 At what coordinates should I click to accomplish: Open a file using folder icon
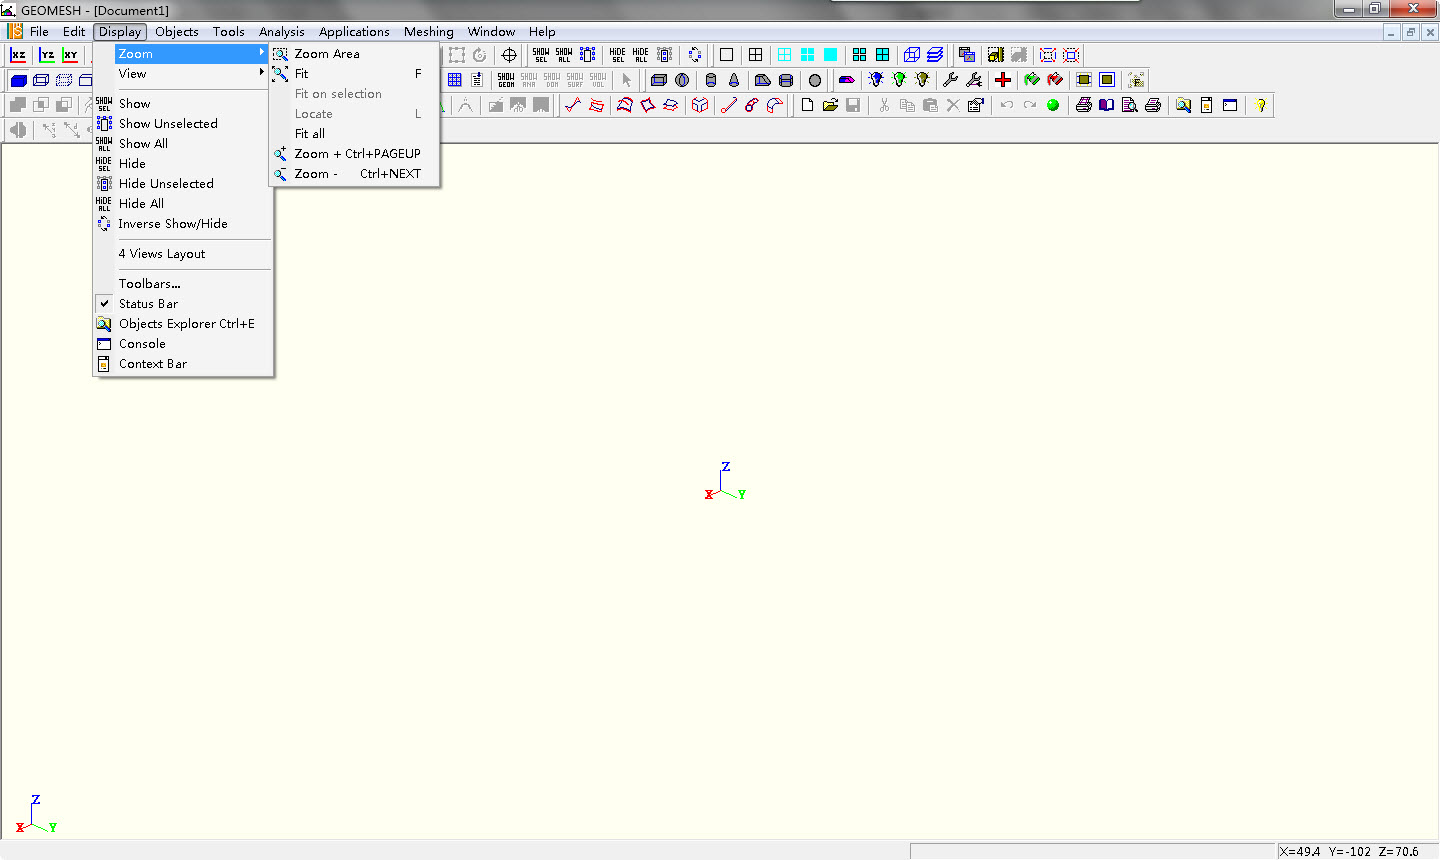830,105
